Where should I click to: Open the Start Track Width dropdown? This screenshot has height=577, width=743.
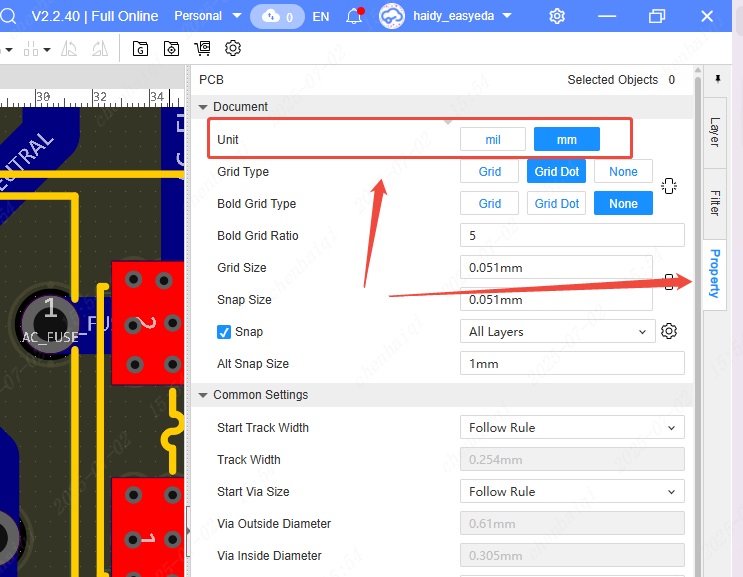[x=571, y=427]
